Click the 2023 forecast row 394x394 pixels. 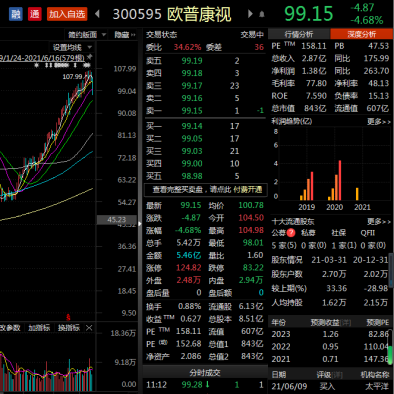pos(330,334)
